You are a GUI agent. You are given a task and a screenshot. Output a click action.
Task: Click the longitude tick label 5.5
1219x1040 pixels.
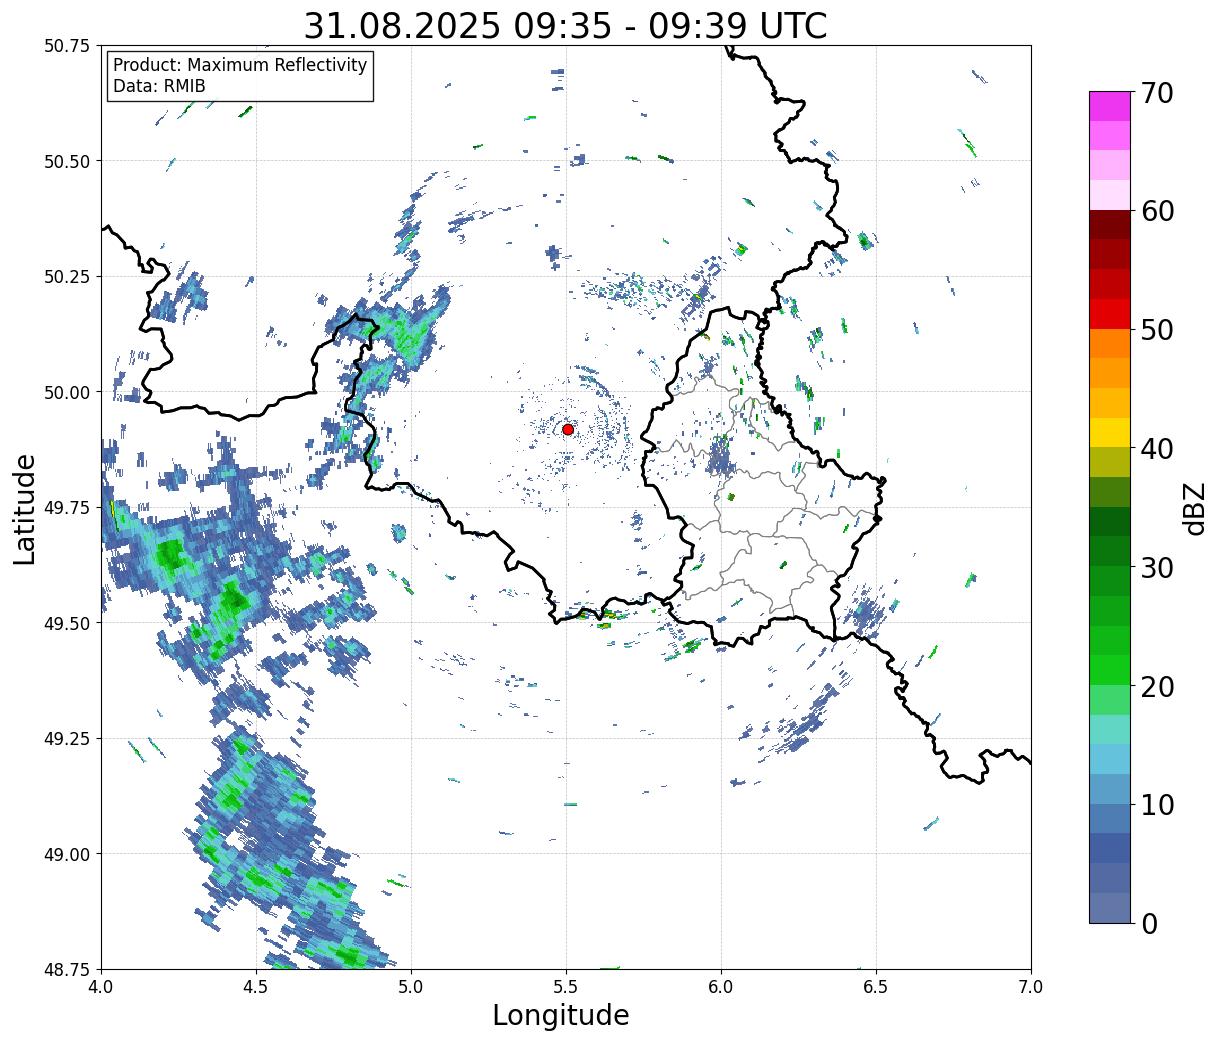[566, 987]
